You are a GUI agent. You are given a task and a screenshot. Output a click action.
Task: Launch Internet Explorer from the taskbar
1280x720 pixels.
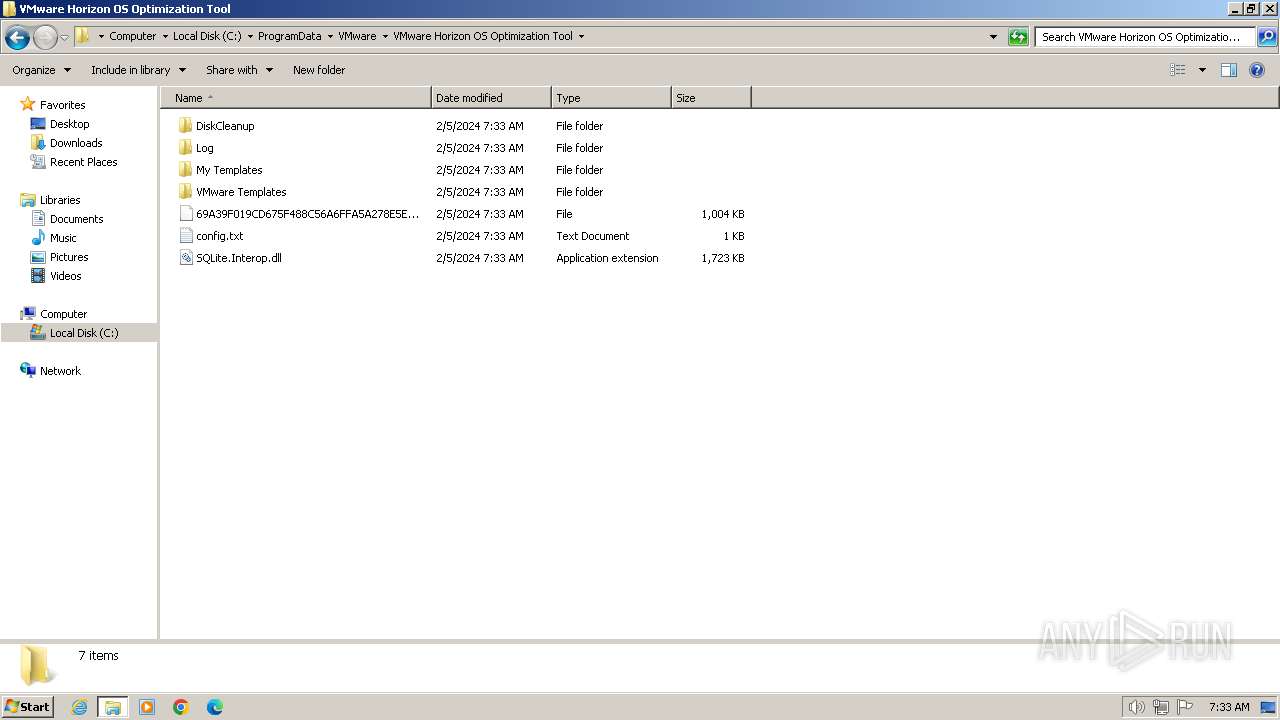pos(79,707)
